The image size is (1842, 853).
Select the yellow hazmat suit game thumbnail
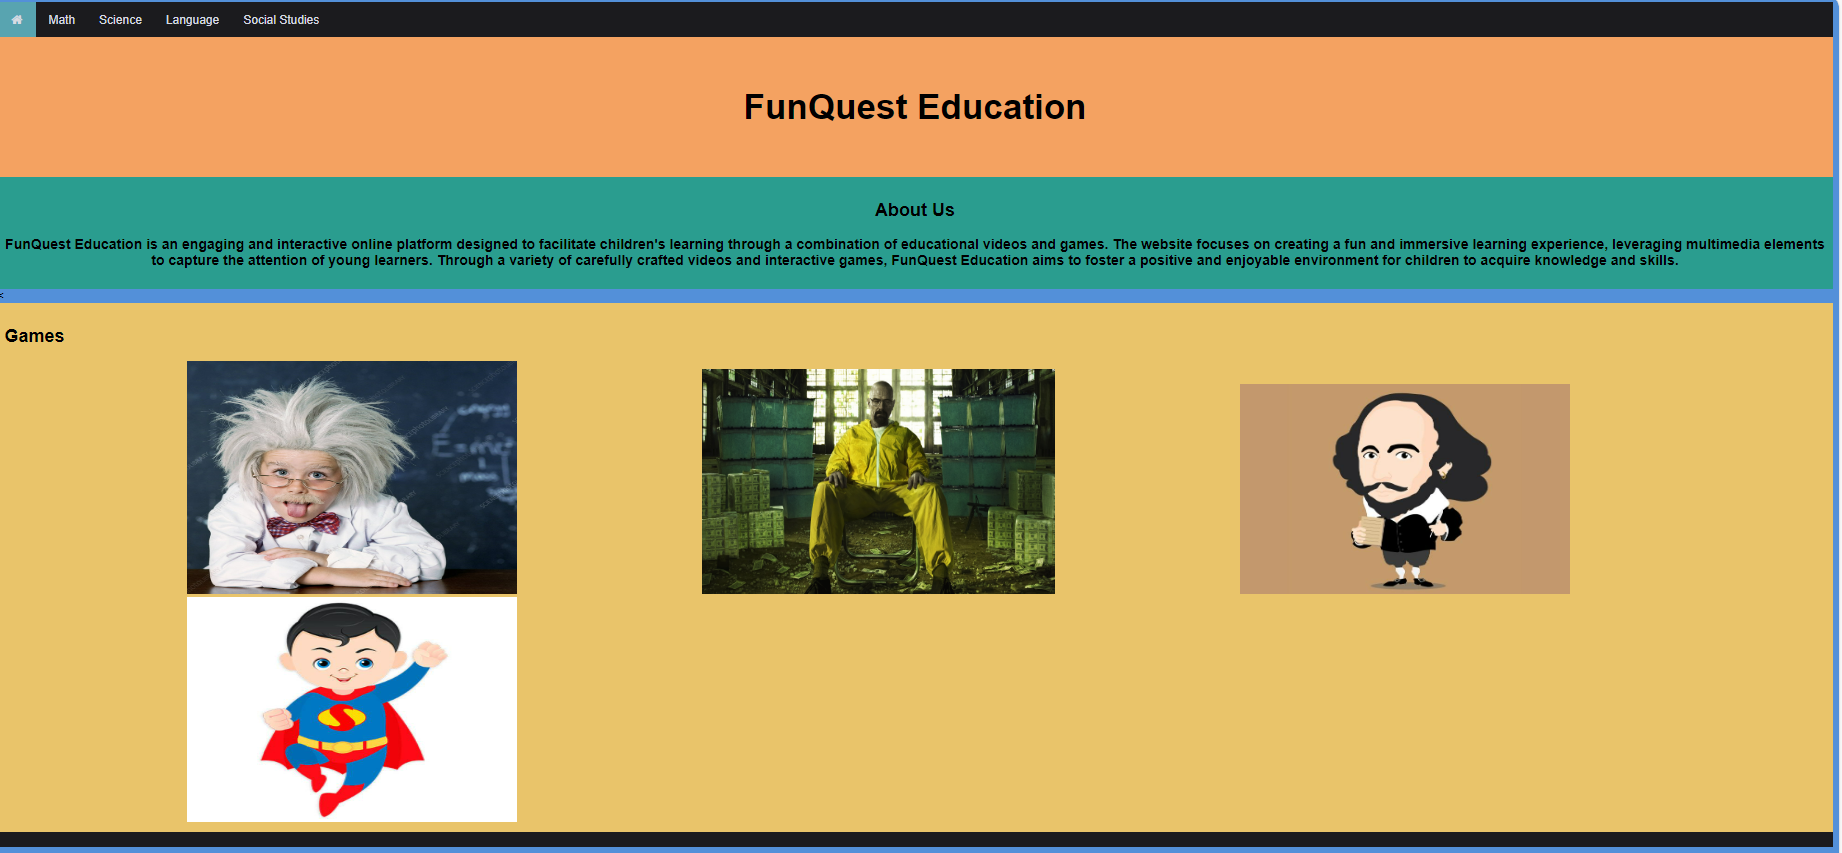click(x=878, y=481)
